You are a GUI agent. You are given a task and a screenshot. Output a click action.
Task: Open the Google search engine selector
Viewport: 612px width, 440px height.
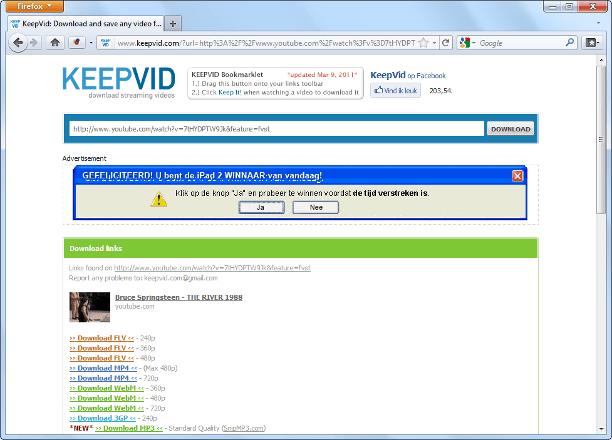coord(467,43)
